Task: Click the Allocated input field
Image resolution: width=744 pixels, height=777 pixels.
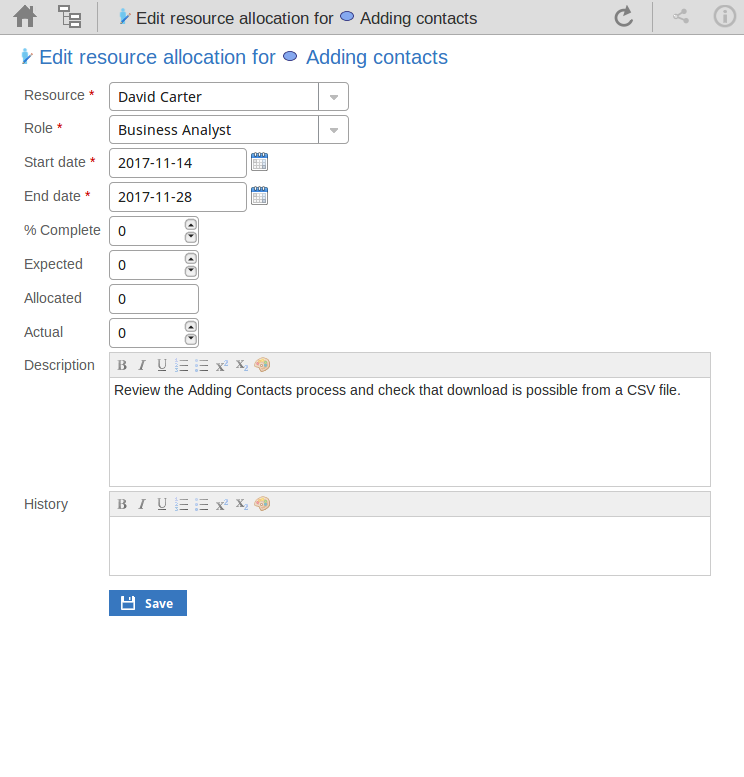Action: tap(153, 299)
